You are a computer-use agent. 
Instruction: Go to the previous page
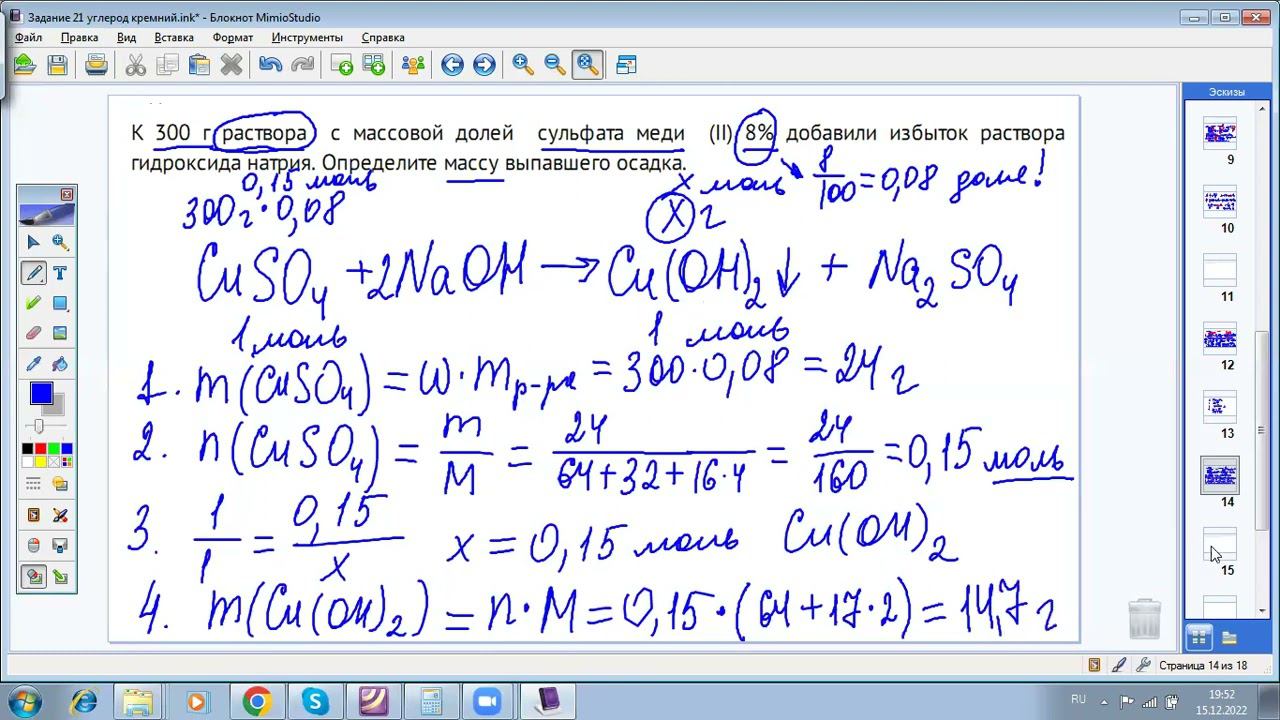pyautogui.click(x=452, y=65)
